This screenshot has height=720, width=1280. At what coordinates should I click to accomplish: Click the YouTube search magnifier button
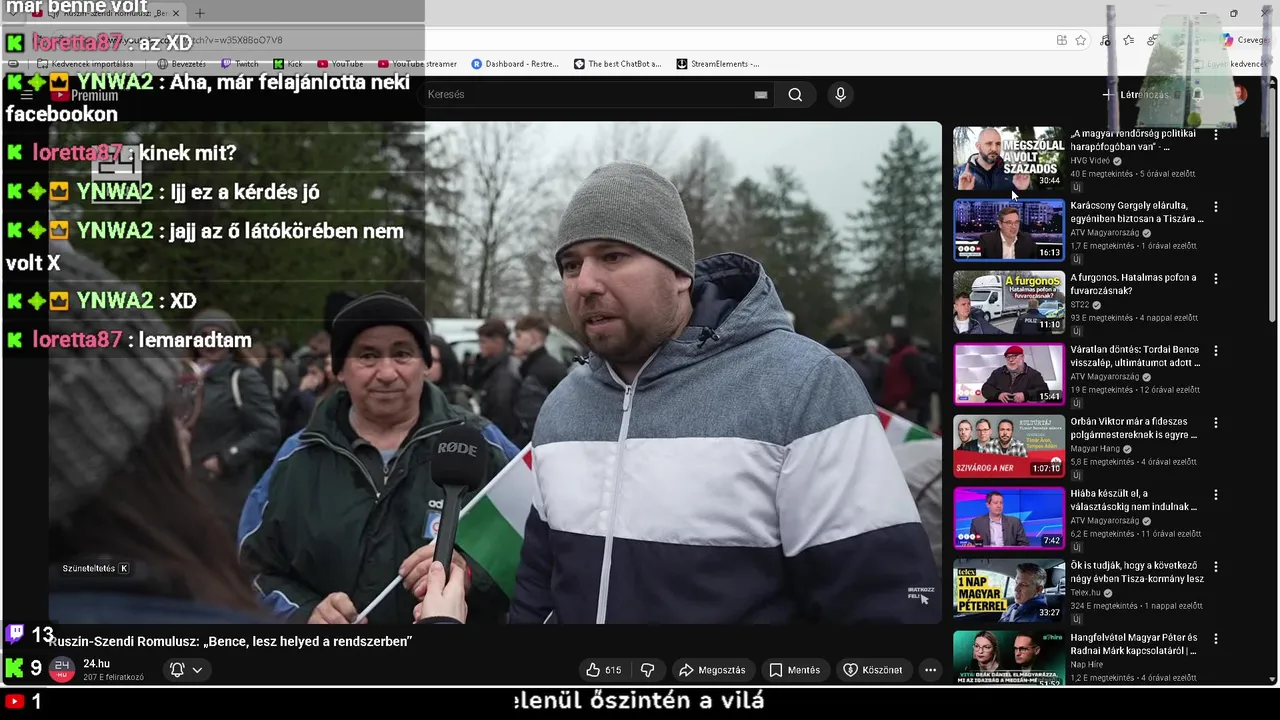pyautogui.click(x=795, y=95)
